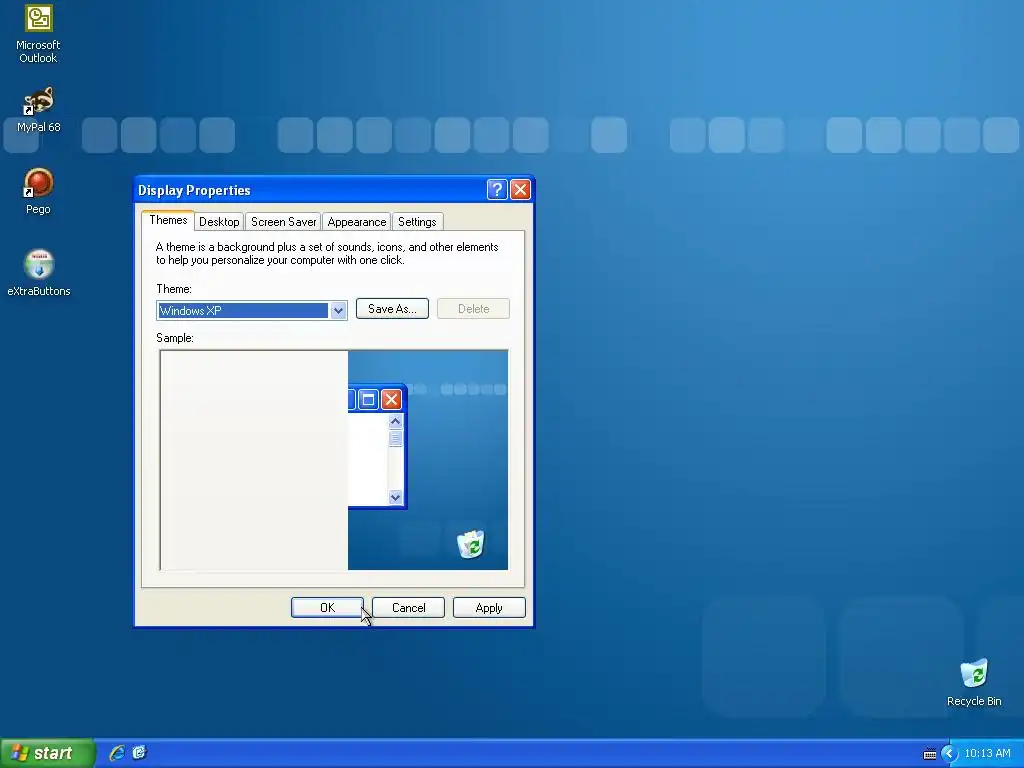Click the Help question mark button
The width and height of the screenshot is (1024, 768).
497,189
